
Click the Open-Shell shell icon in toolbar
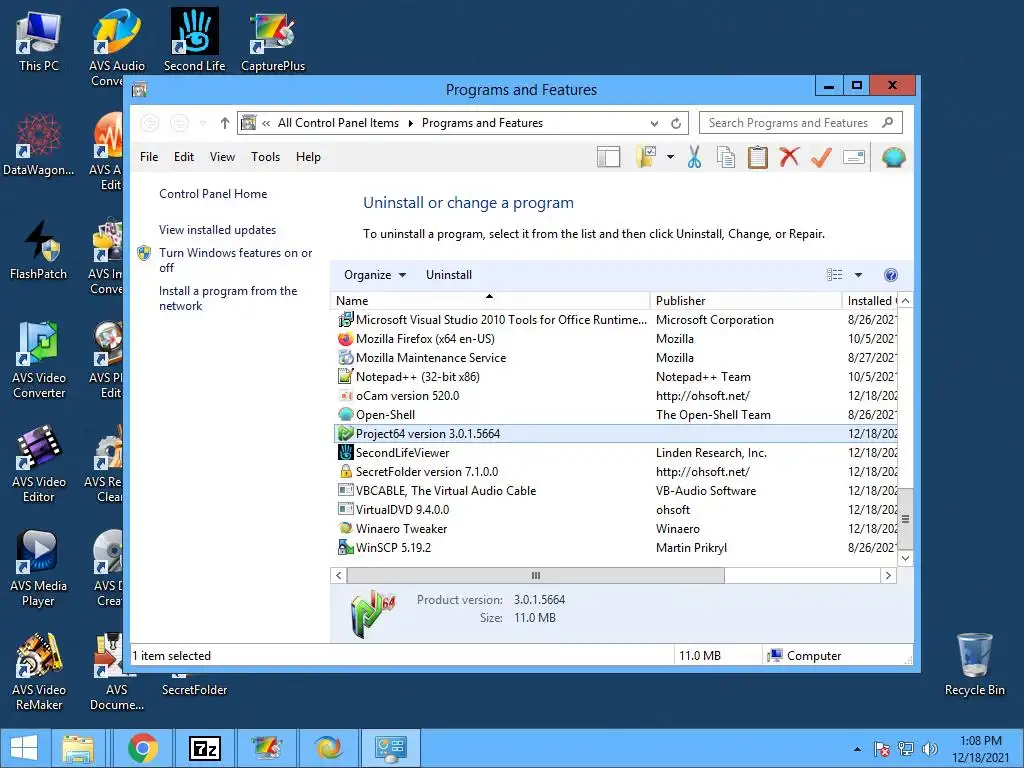pos(893,157)
